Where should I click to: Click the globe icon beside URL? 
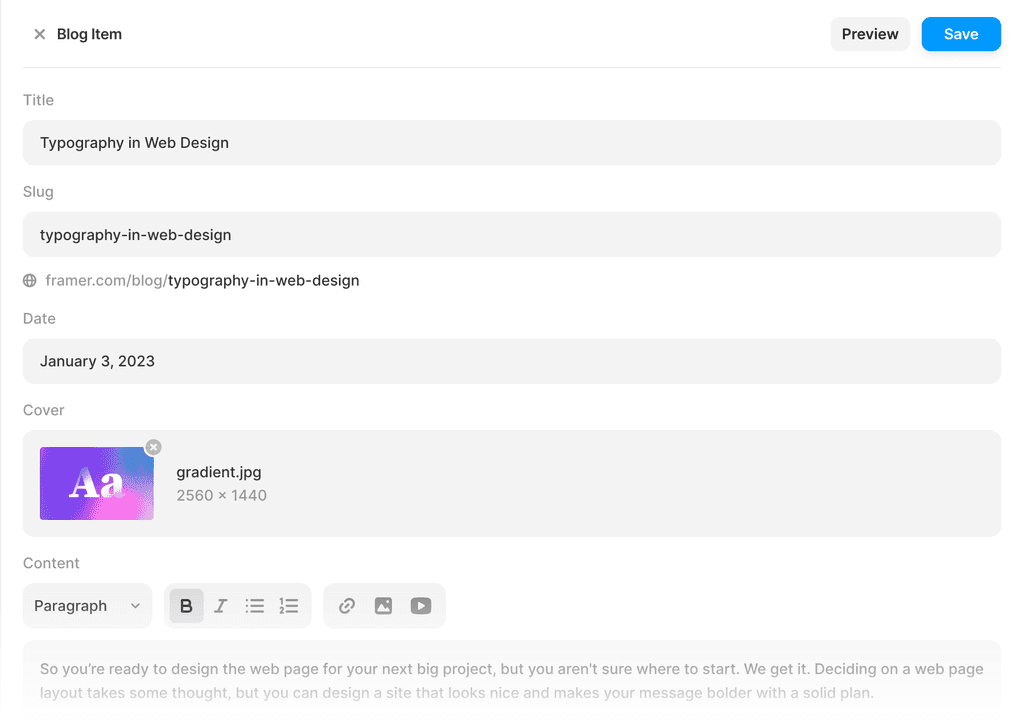pos(30,281)
